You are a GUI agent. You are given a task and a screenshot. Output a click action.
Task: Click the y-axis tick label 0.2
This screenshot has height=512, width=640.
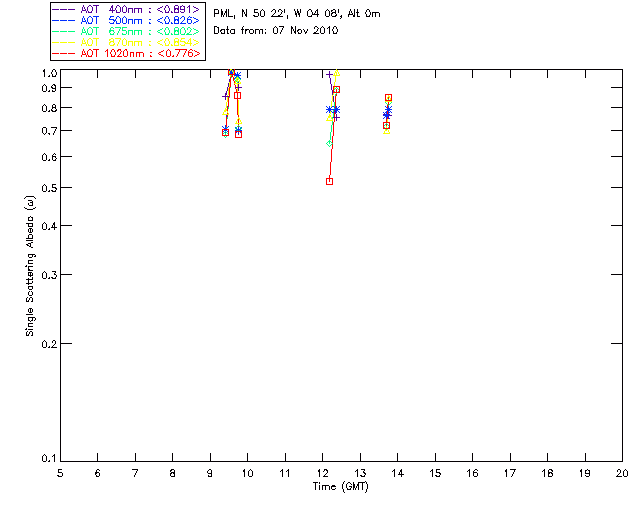(49, 344)
